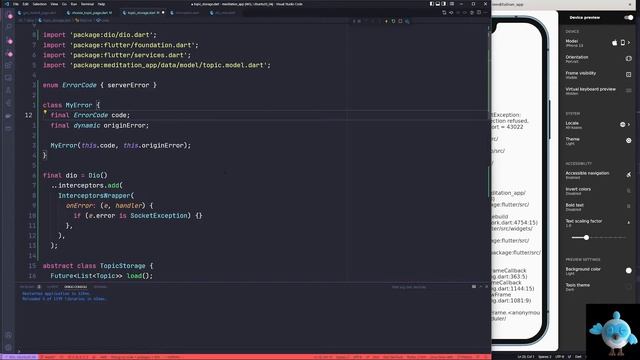Click the Theme light-mode icon

pos(629,140)
